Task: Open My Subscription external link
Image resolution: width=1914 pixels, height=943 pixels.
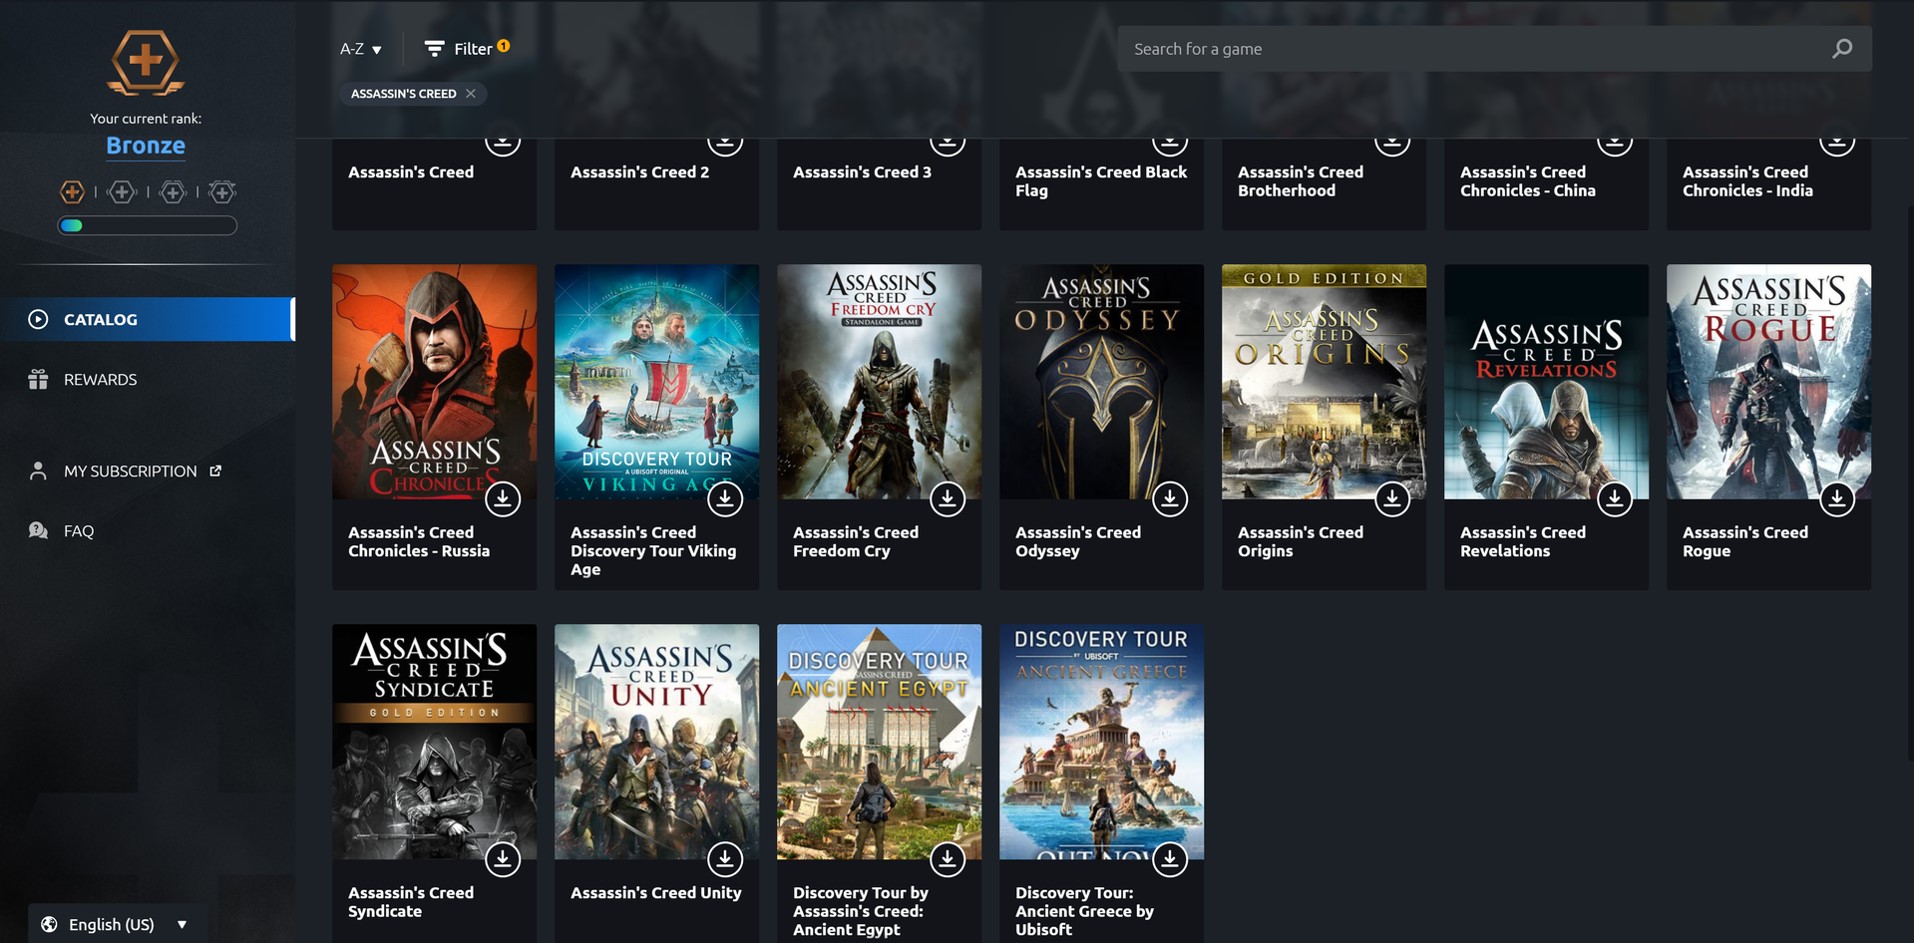Action: pos(130,471)
